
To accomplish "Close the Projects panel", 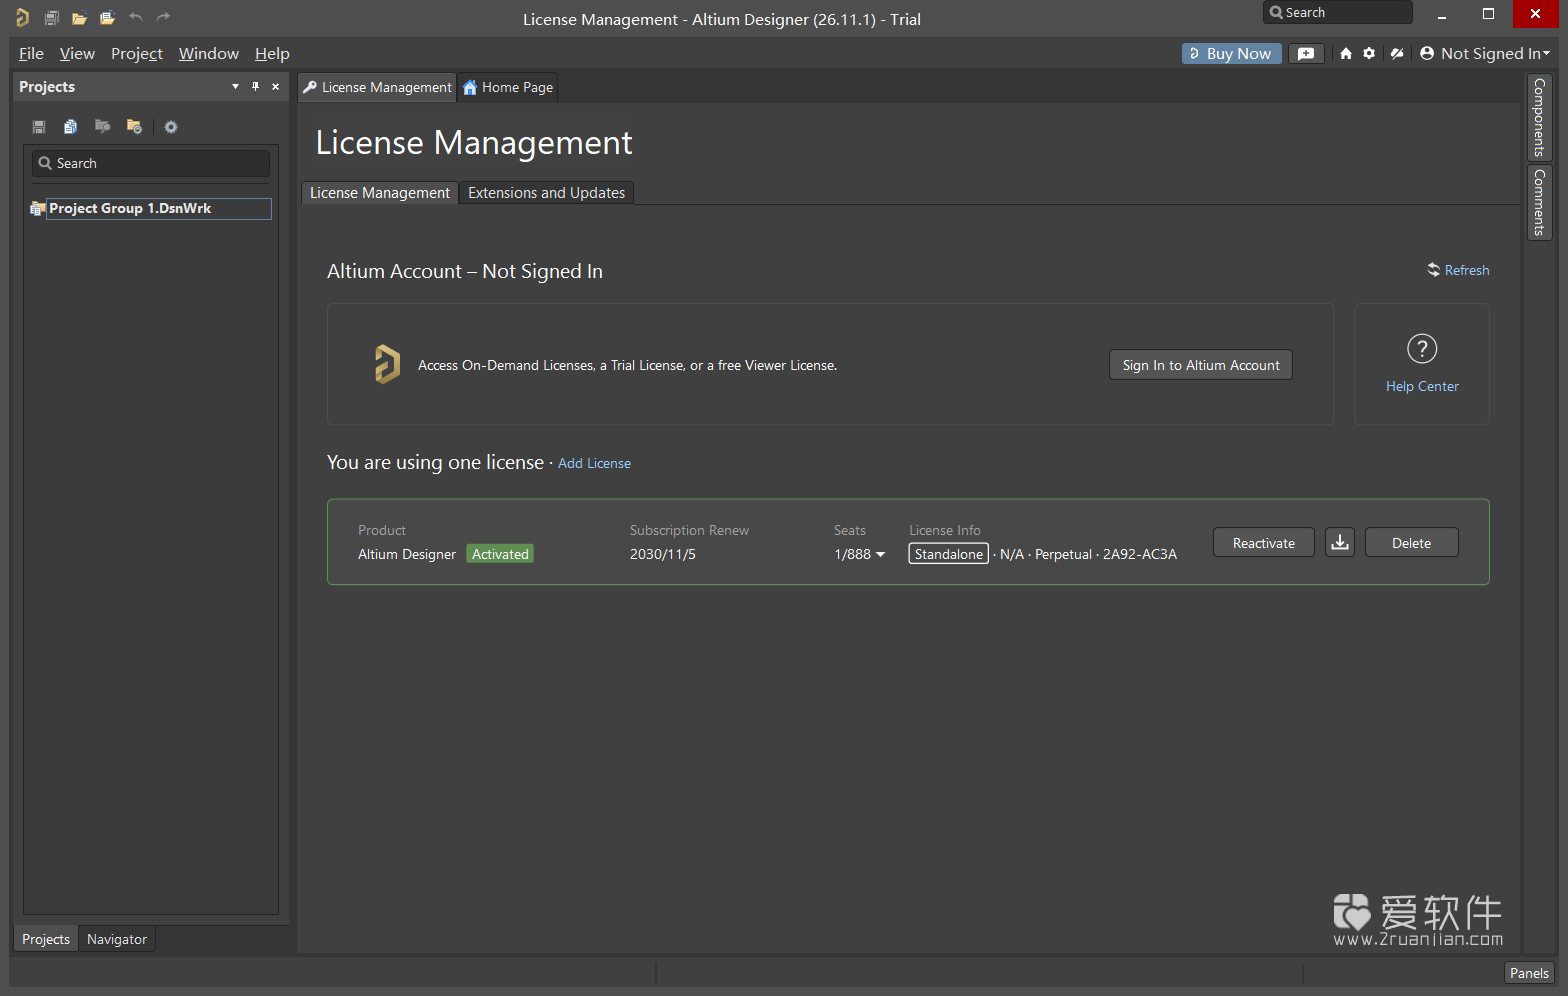I will 276,87.
